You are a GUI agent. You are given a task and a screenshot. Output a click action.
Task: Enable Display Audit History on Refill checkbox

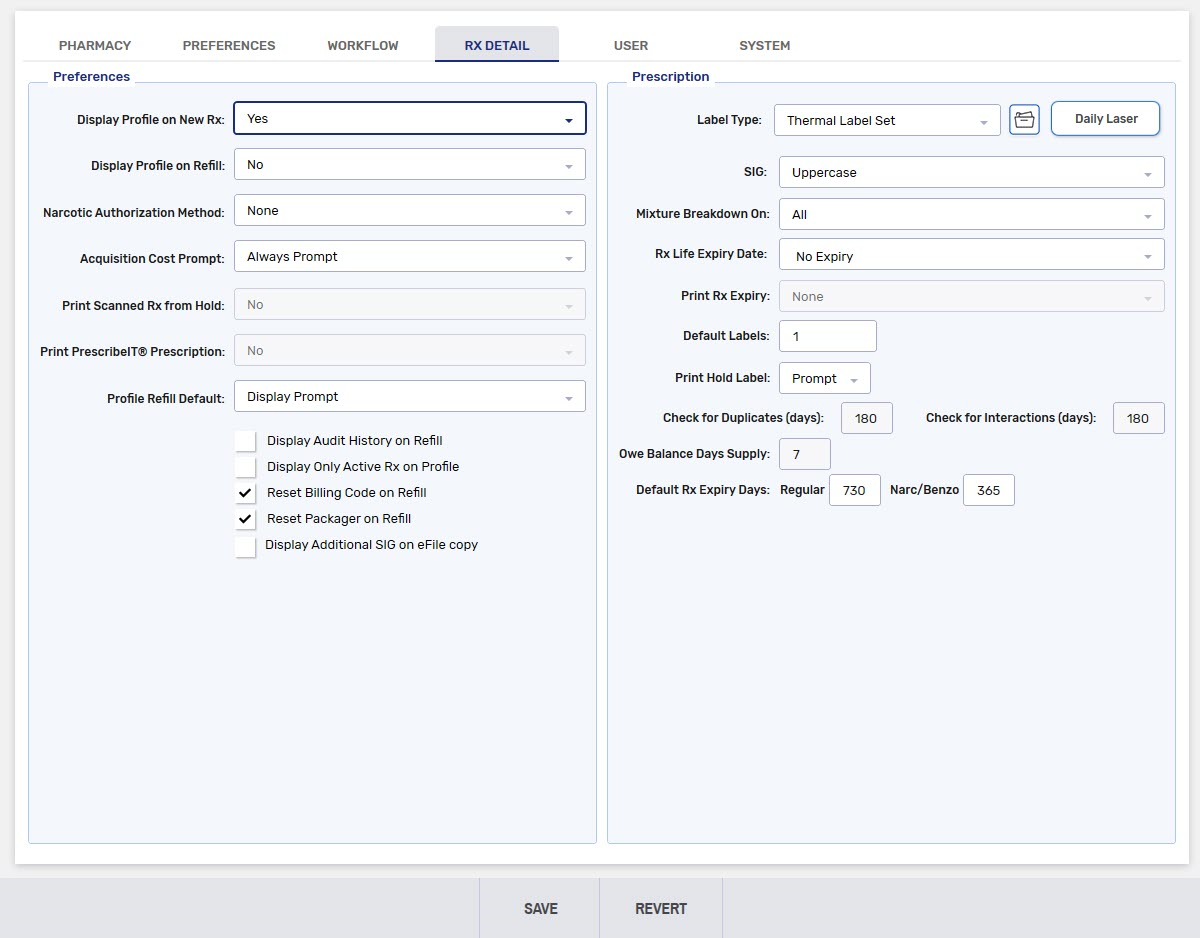[246, 441]
